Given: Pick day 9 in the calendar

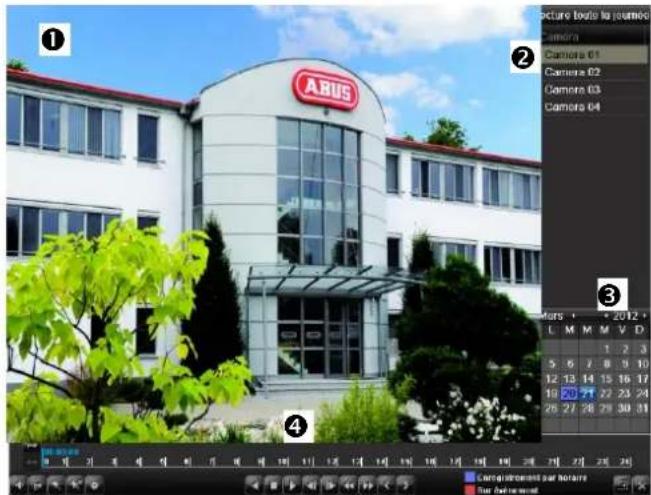Looking at the screenshot, I should pos(624,364).
